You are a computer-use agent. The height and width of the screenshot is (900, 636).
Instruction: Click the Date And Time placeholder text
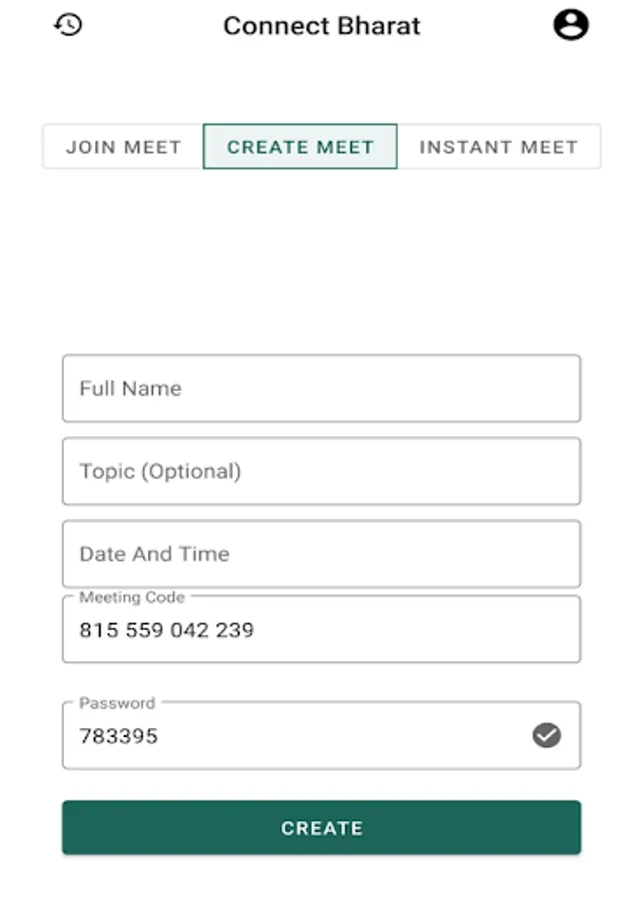tap(154, 554)
